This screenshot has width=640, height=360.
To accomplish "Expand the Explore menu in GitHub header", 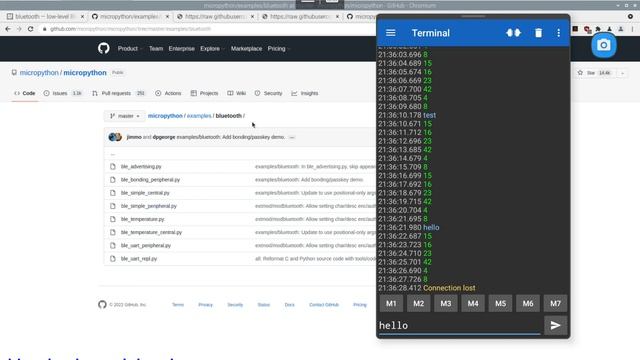I will point(211,49).
